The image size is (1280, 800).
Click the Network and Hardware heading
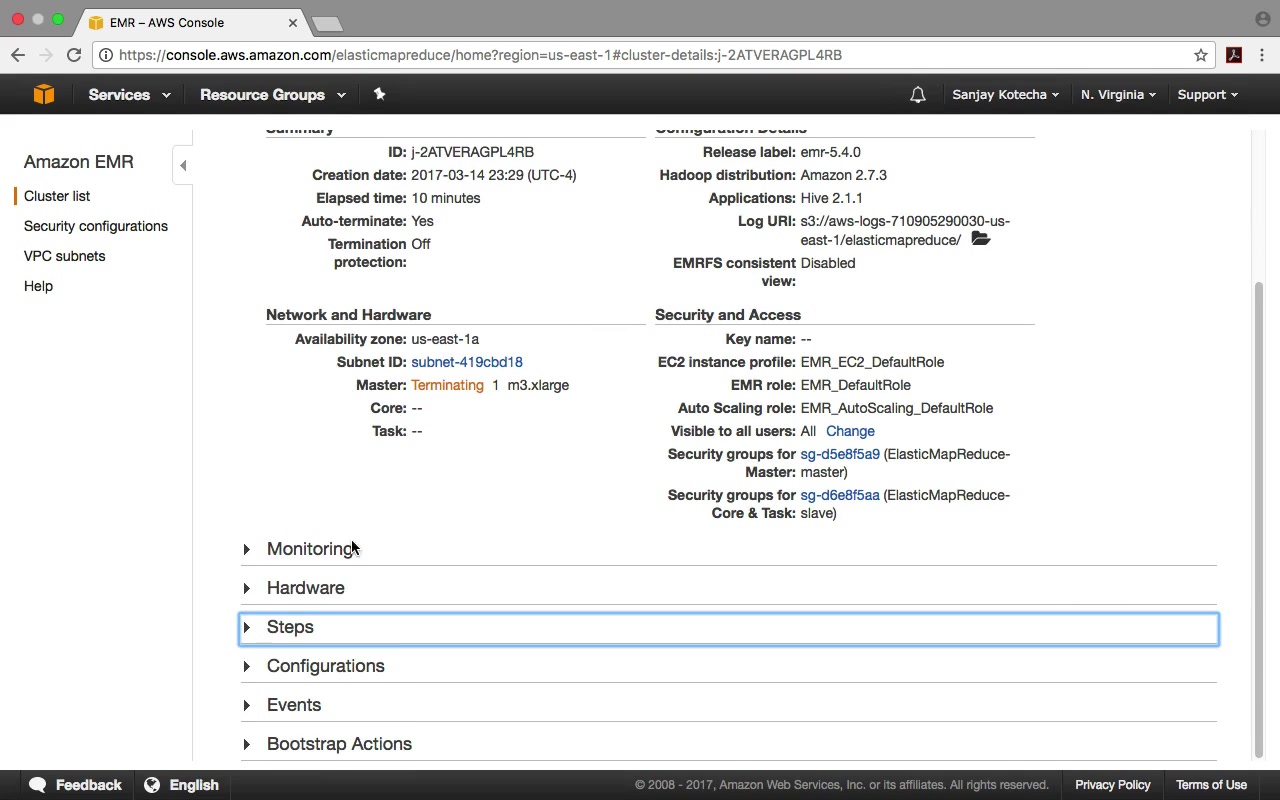(348, 315)
